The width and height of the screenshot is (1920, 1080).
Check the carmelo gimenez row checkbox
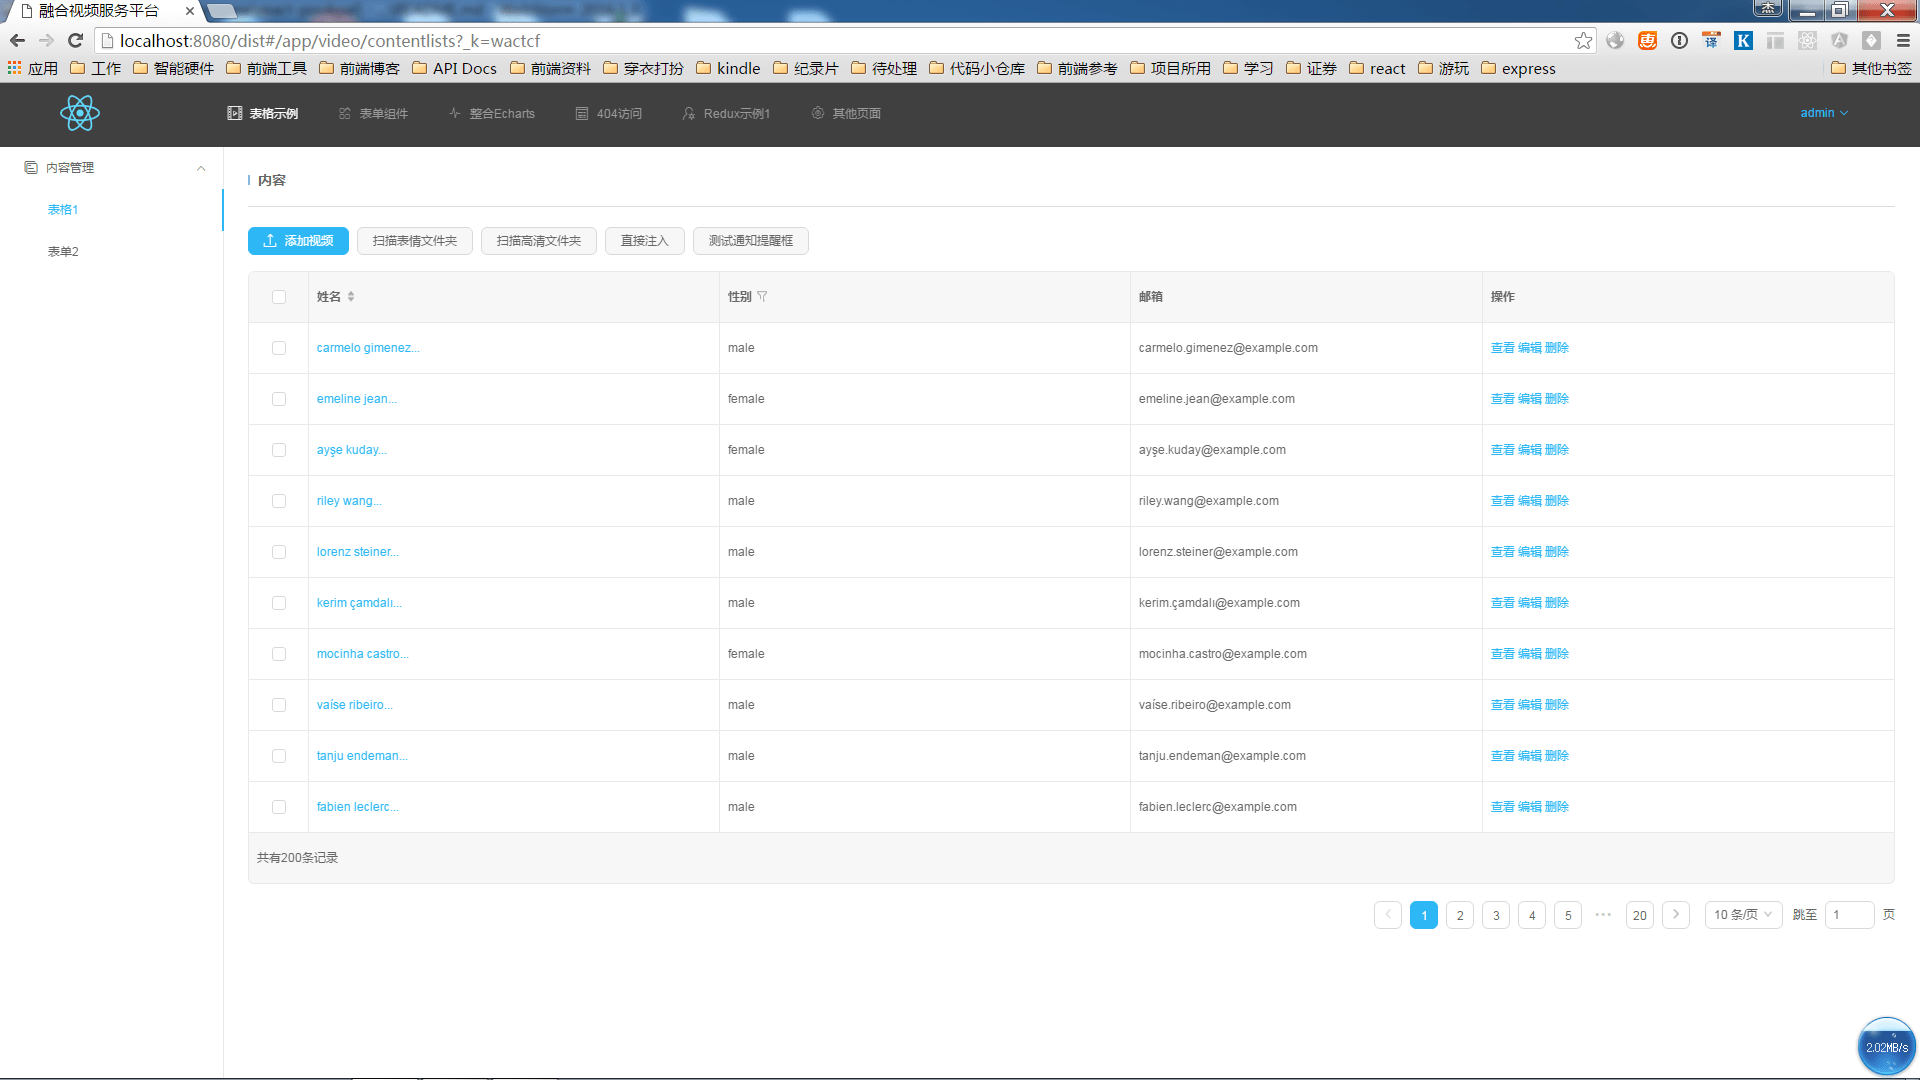(279, 348)
